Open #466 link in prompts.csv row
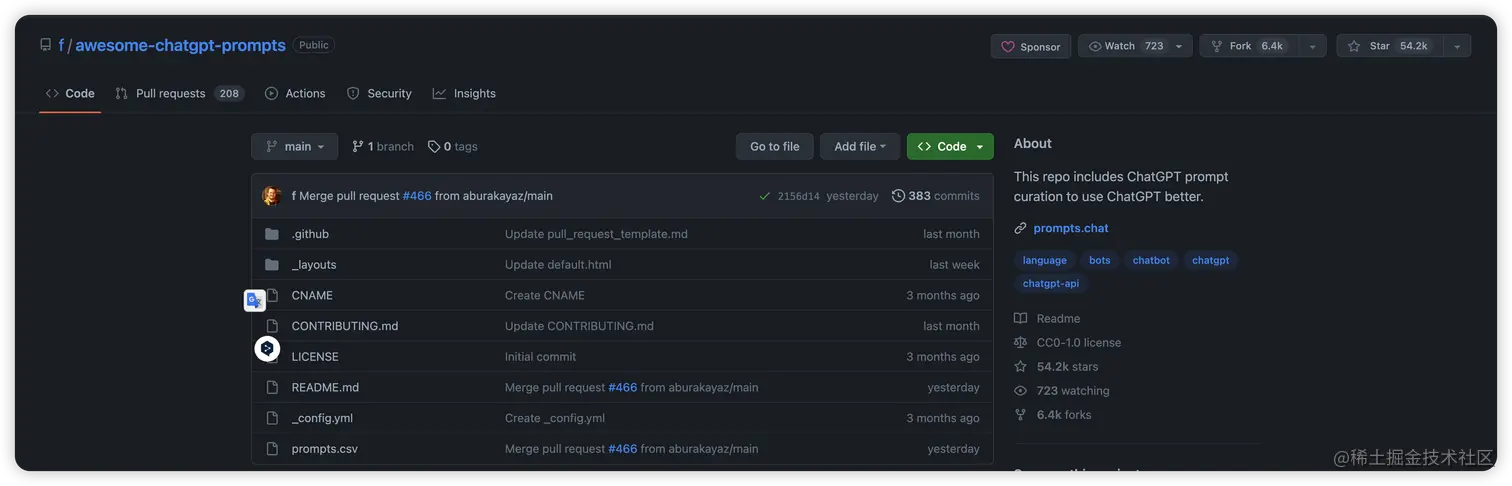 pyautogui.click(x=622, y=449)
